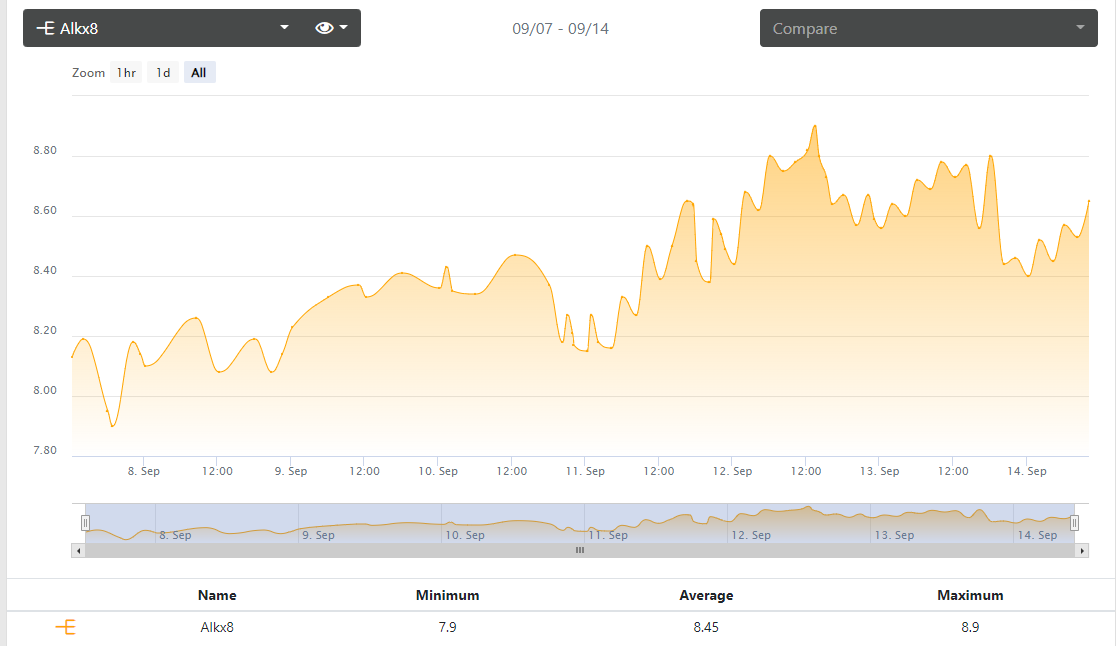Click the 7.90 lowest dip on chart line

112,426
